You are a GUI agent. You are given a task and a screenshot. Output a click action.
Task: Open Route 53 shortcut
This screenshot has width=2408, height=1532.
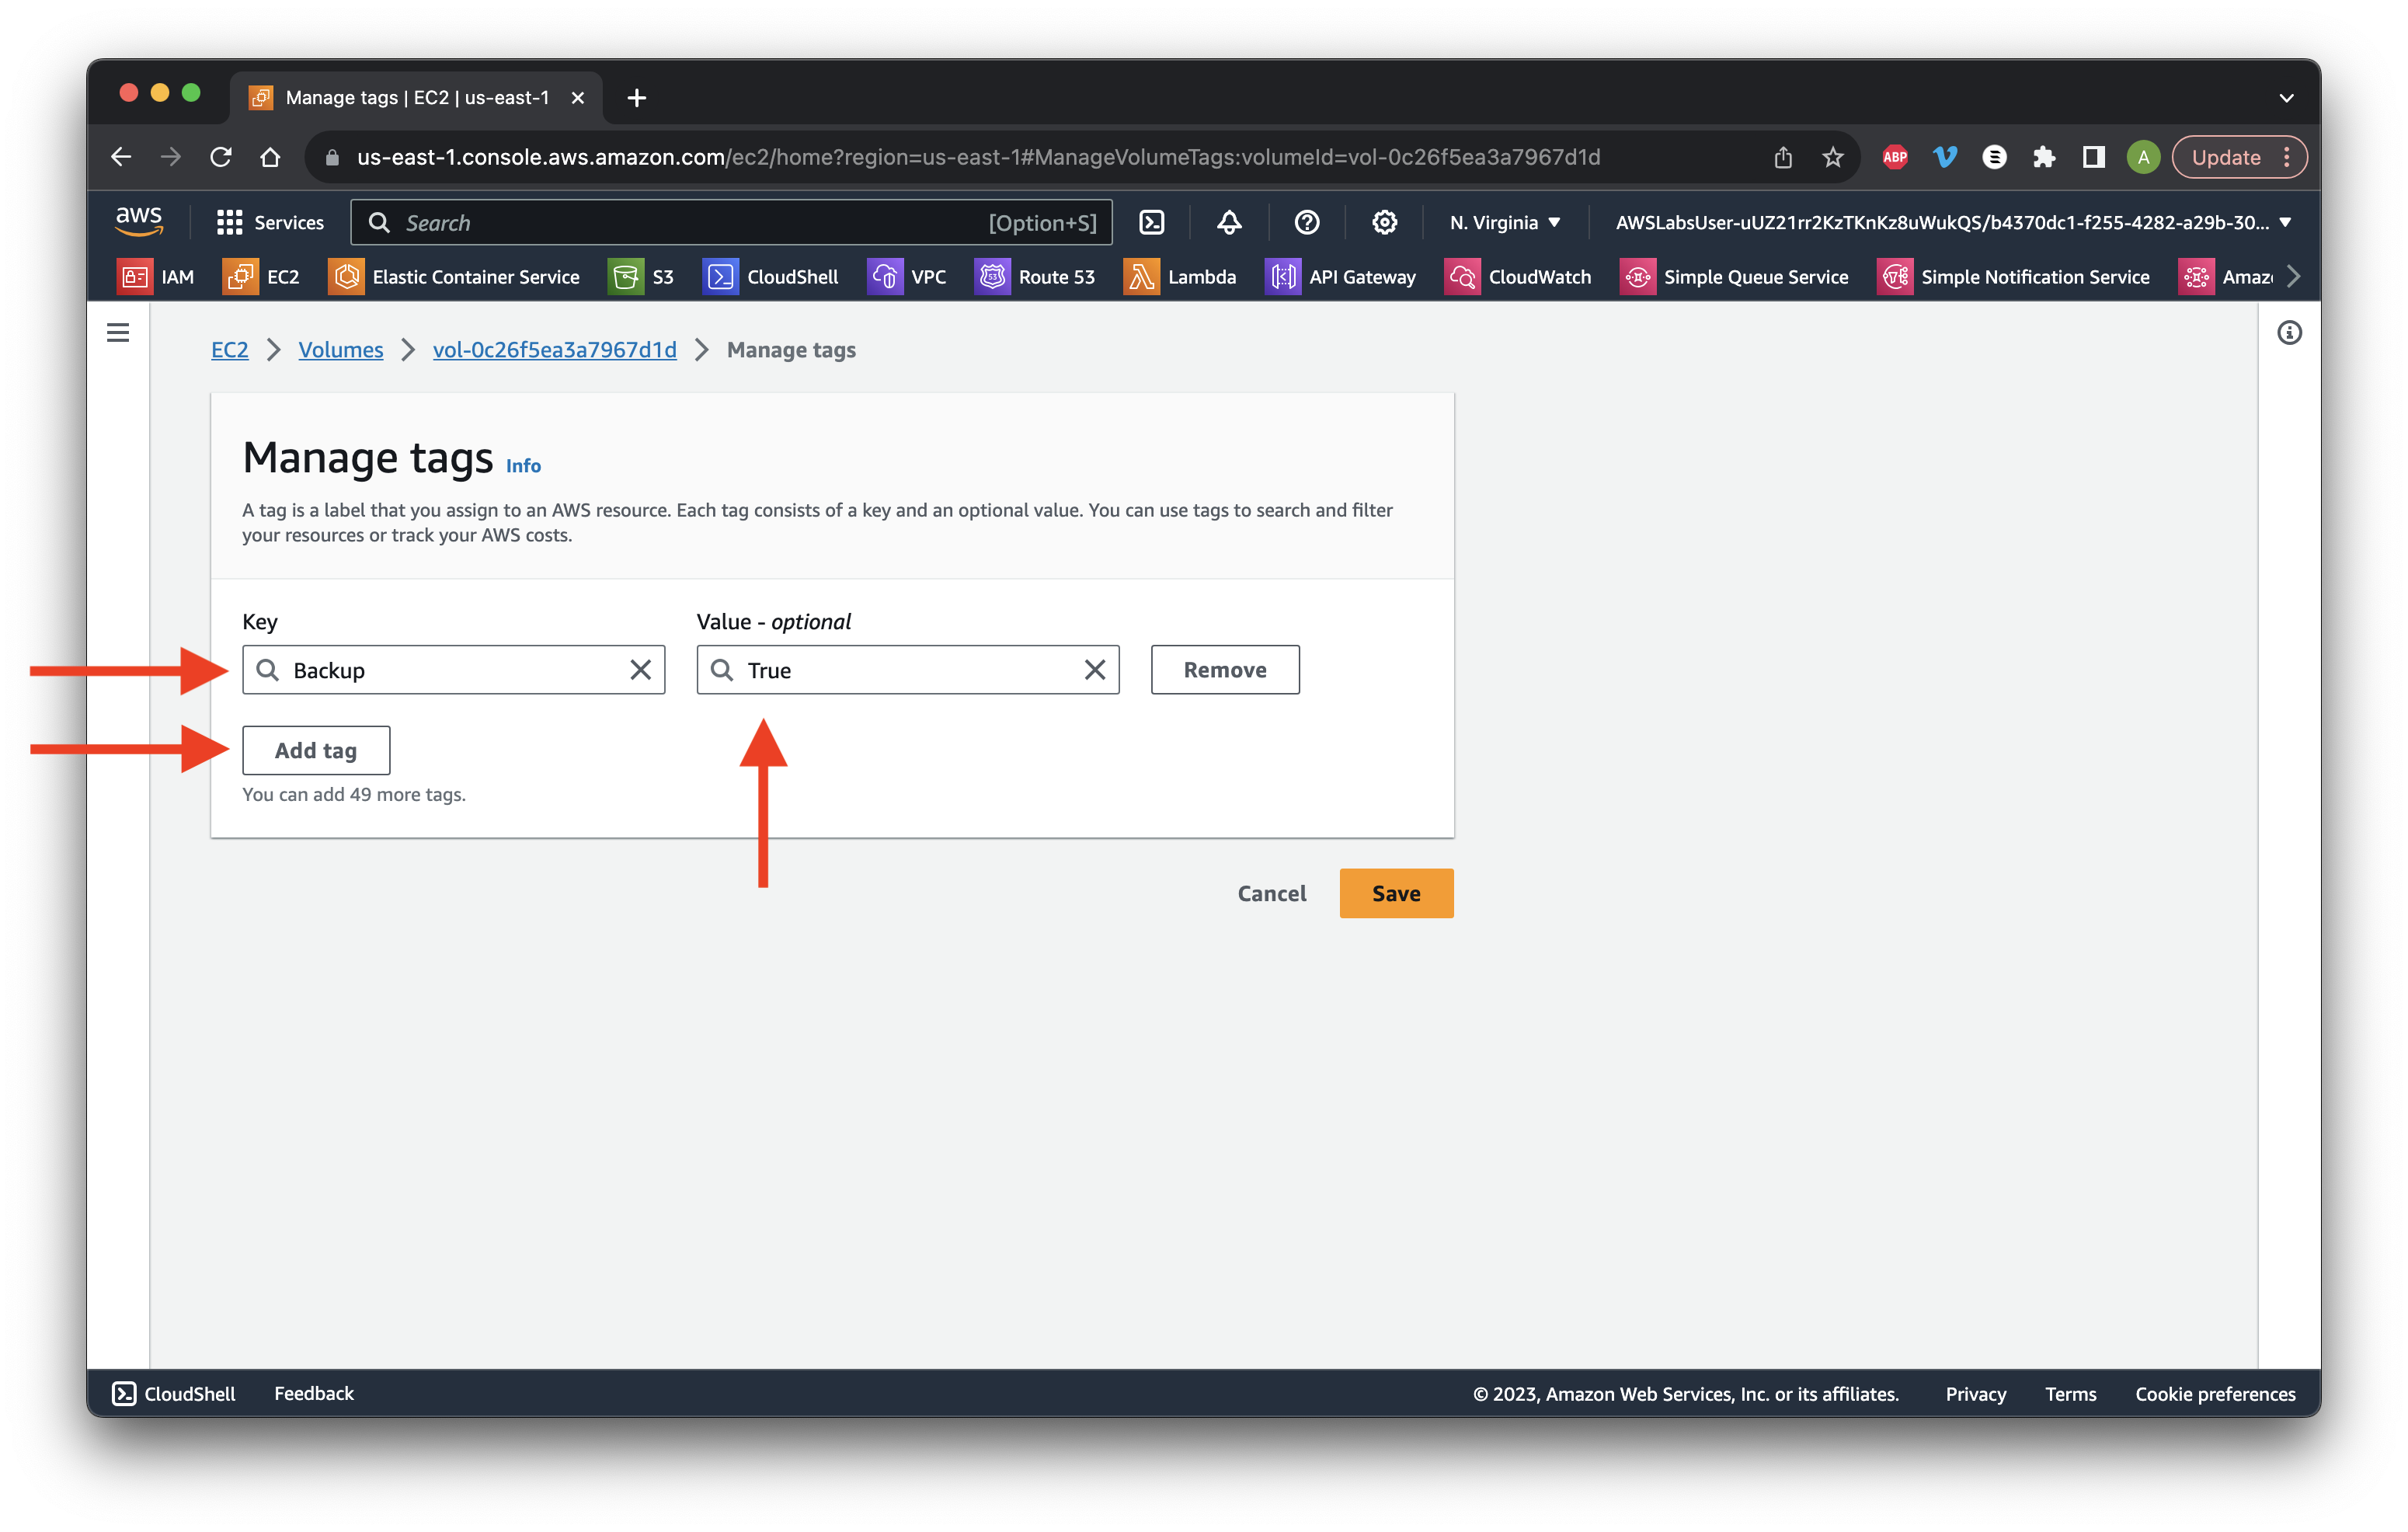(x=1035, y=277)
